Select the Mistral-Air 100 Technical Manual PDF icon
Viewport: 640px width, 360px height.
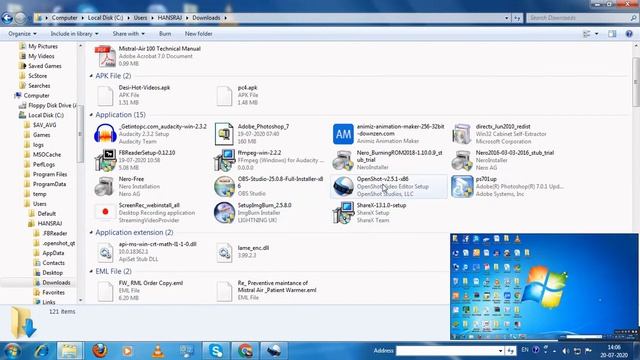[105, 56]
